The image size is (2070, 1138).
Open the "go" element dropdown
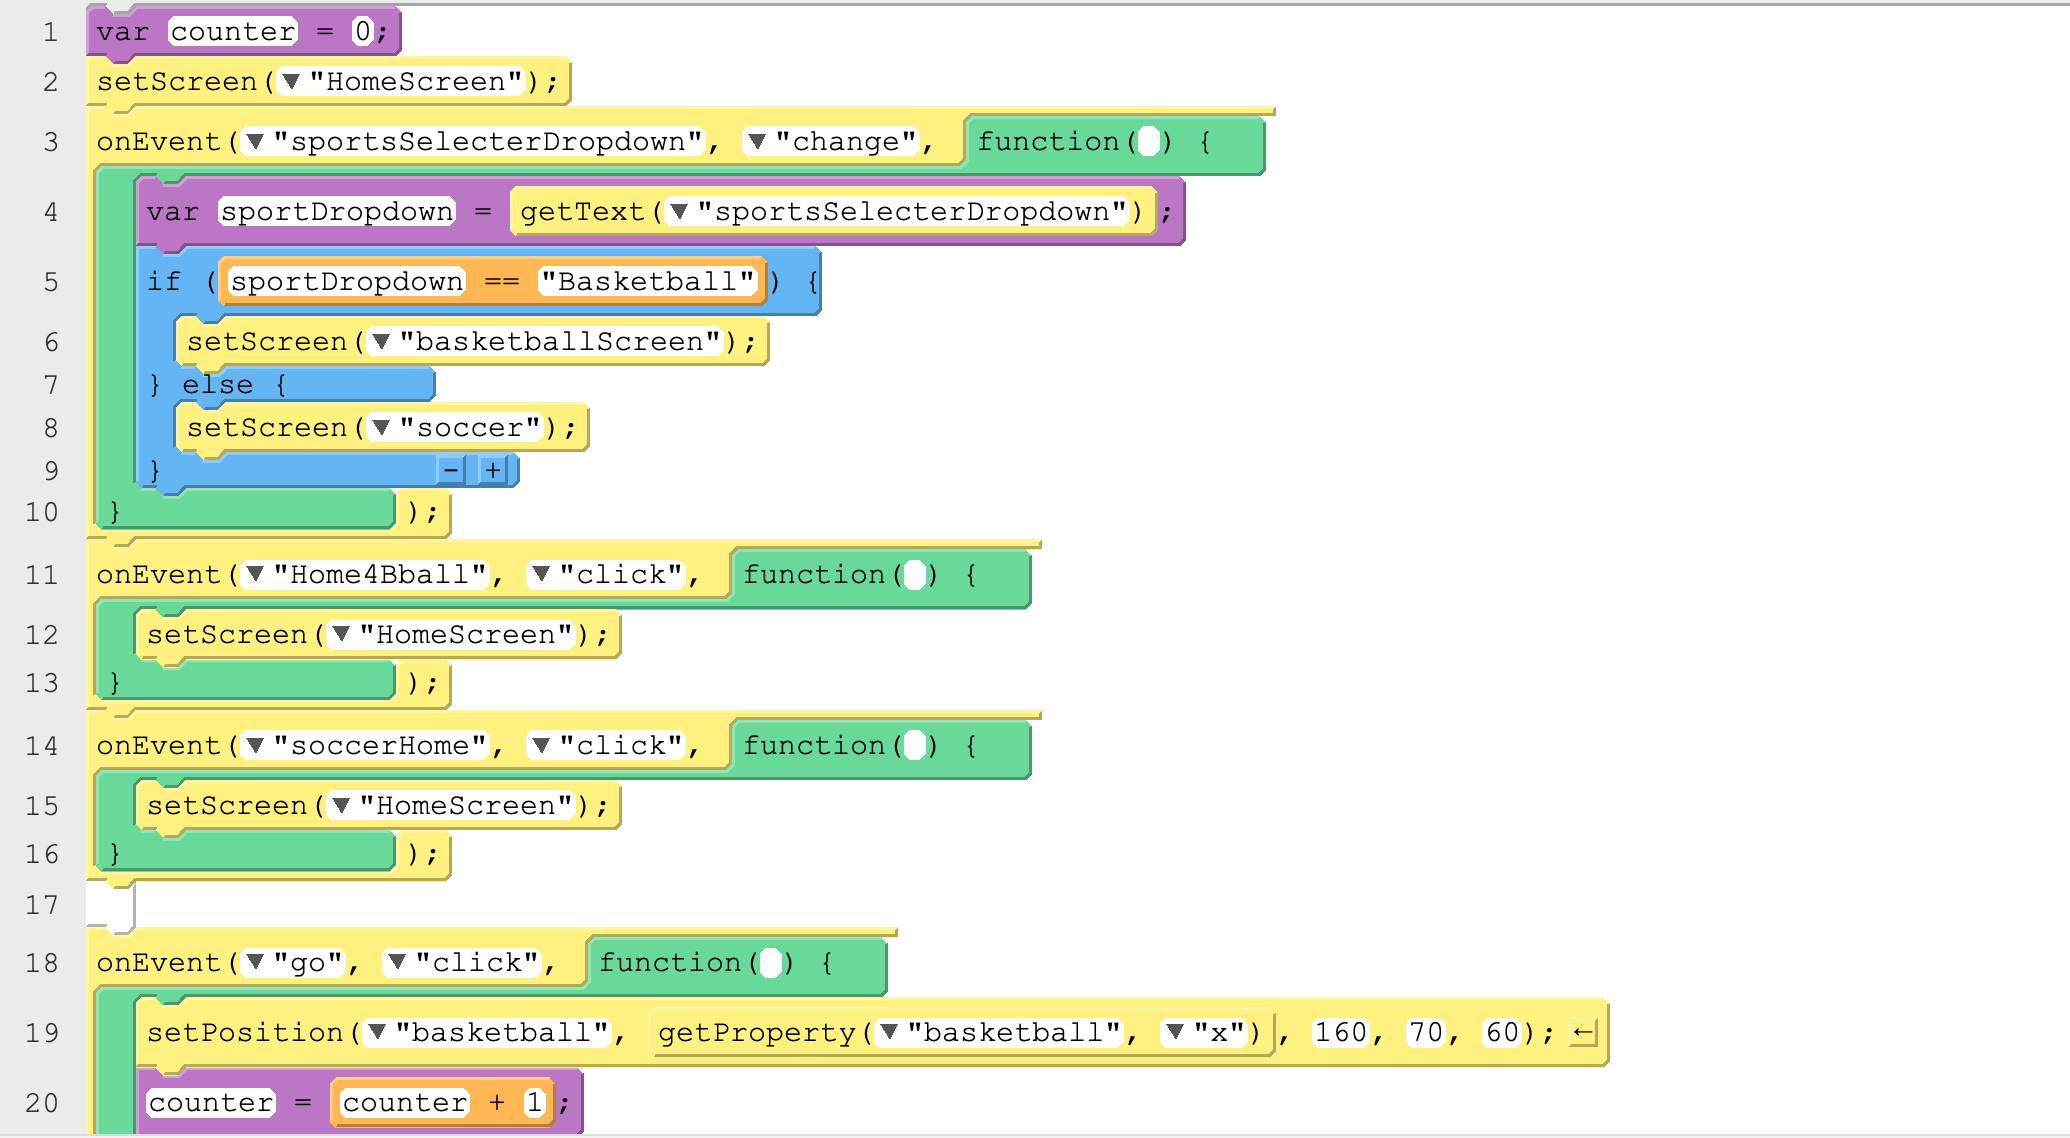pos(255,963)
